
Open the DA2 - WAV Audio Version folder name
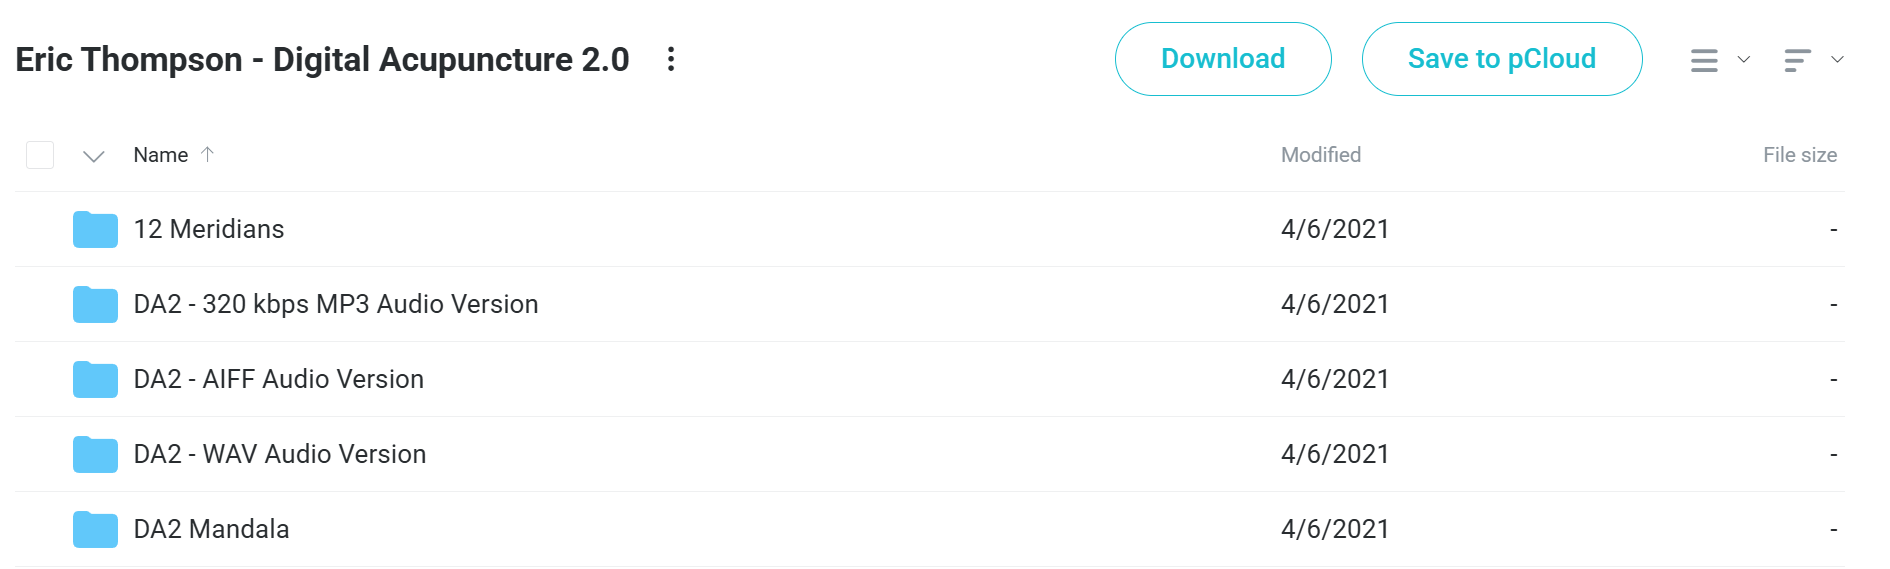(x=280, y=454)
